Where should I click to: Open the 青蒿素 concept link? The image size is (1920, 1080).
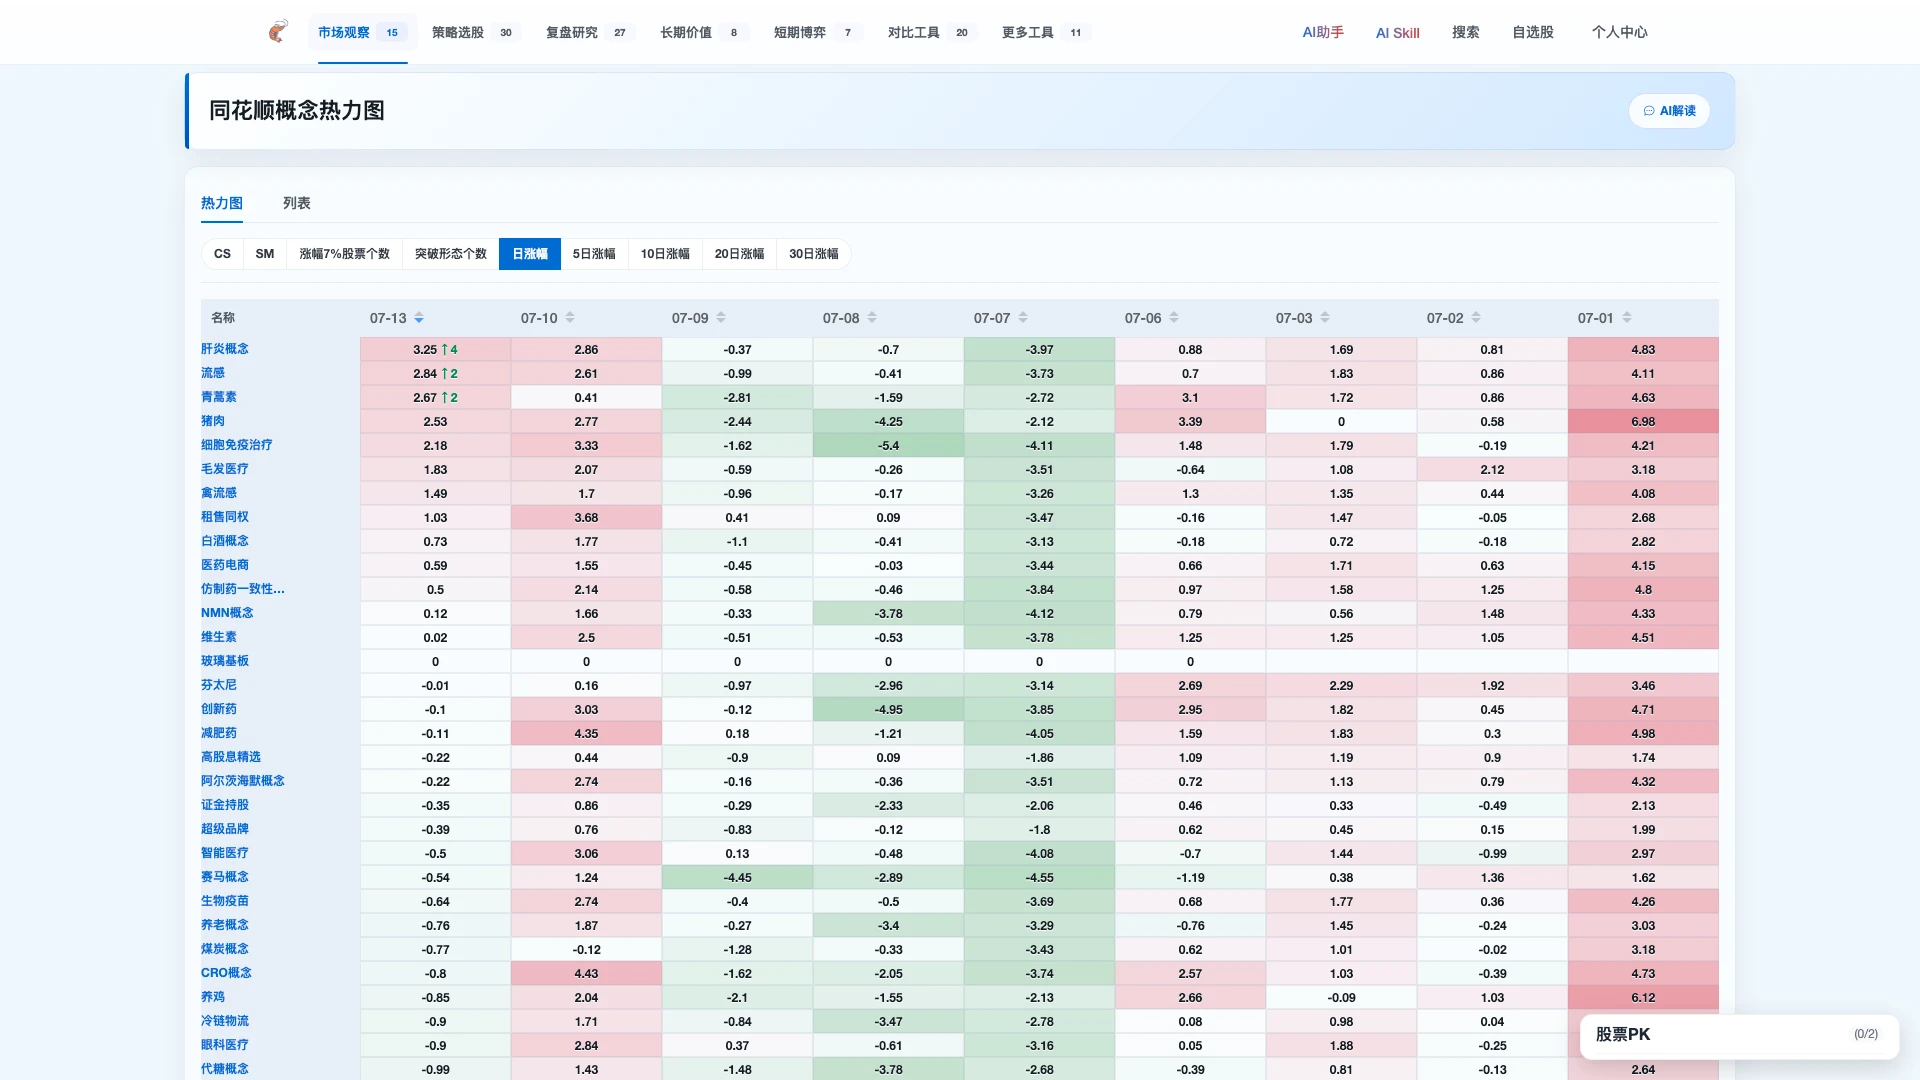tap(219, 397)
